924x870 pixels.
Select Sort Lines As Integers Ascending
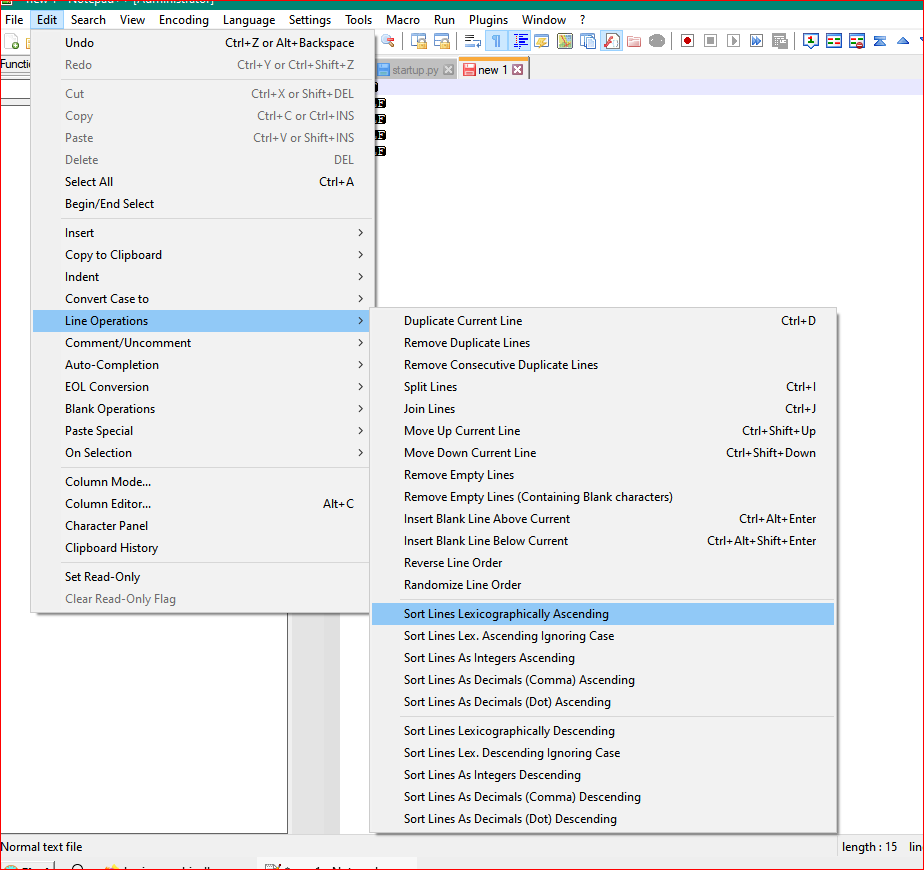pos(603,658)
